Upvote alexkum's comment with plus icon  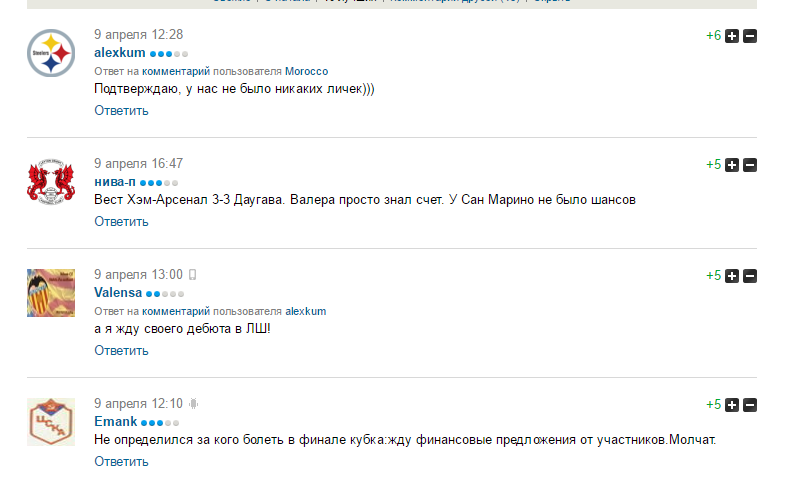[731, 36]
